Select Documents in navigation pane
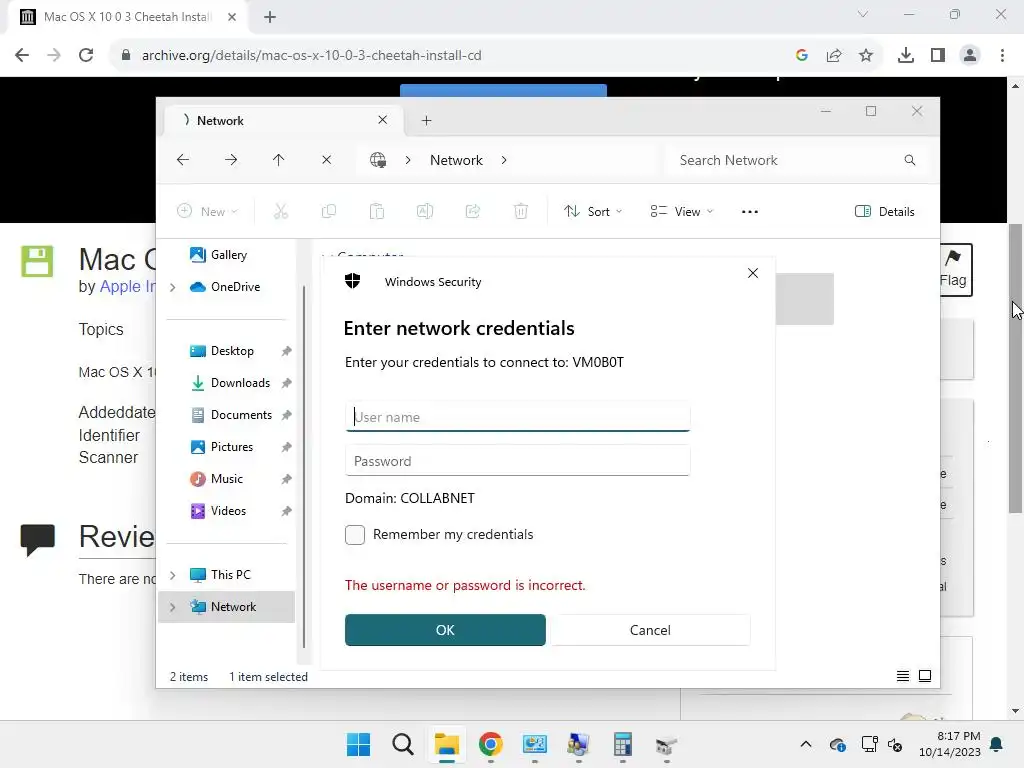Screen dimensions: 1024x768 pyautogui.click(x=241, y=415)
